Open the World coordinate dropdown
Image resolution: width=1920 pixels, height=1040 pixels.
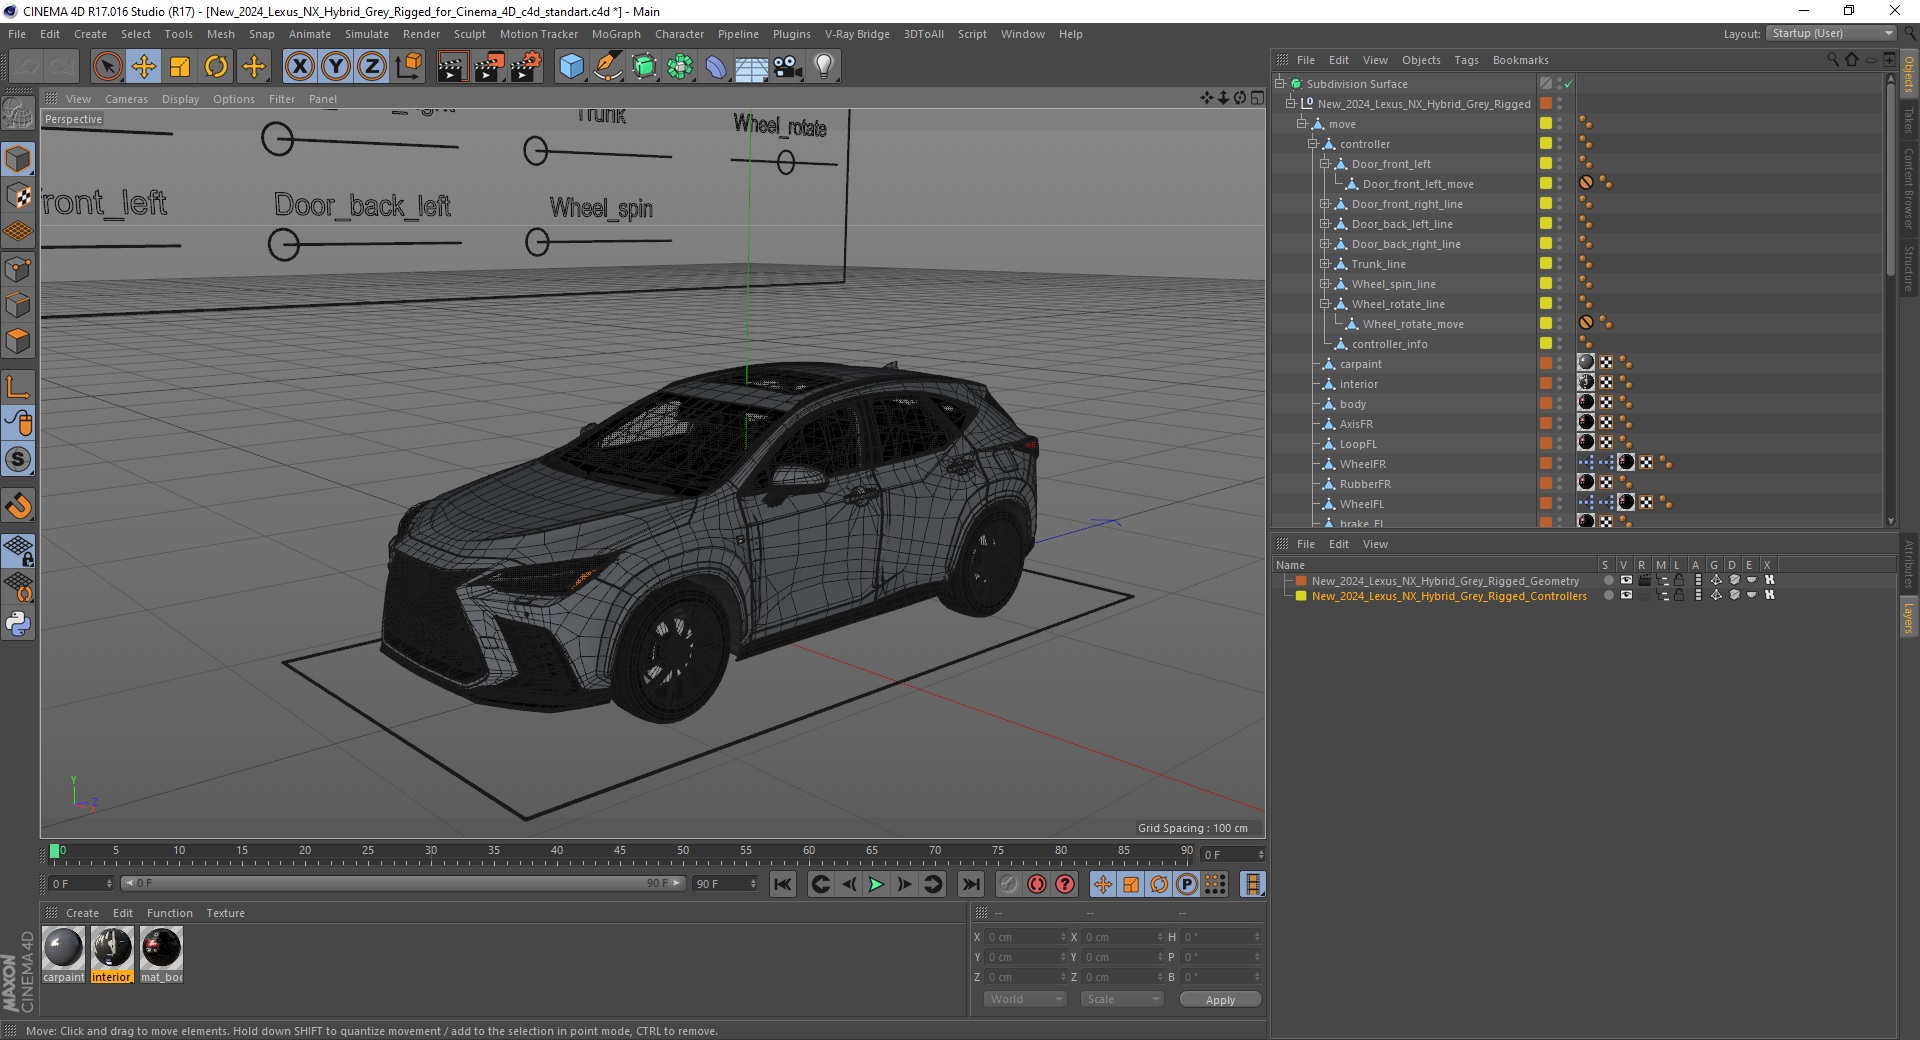click(x=1025, y=999)
